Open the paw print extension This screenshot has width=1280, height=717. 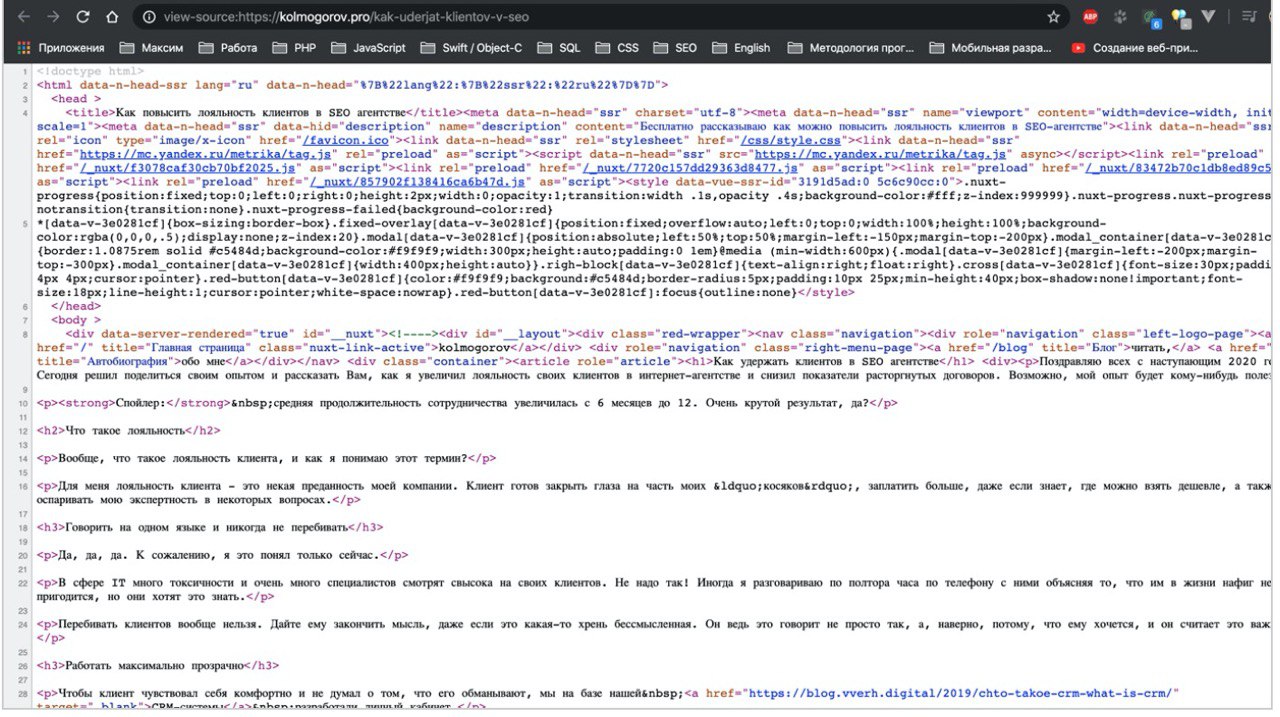1120,17
